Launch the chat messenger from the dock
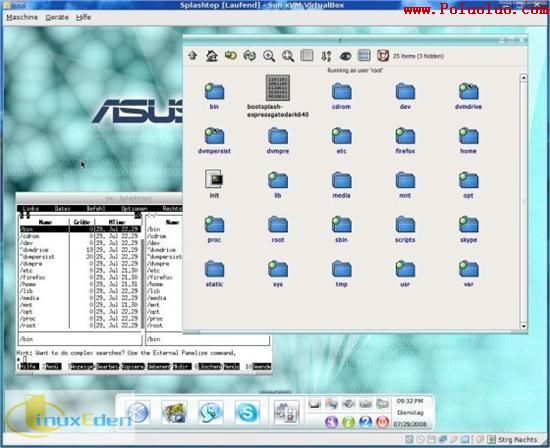550x448 pixels. (x=211, y=412)
